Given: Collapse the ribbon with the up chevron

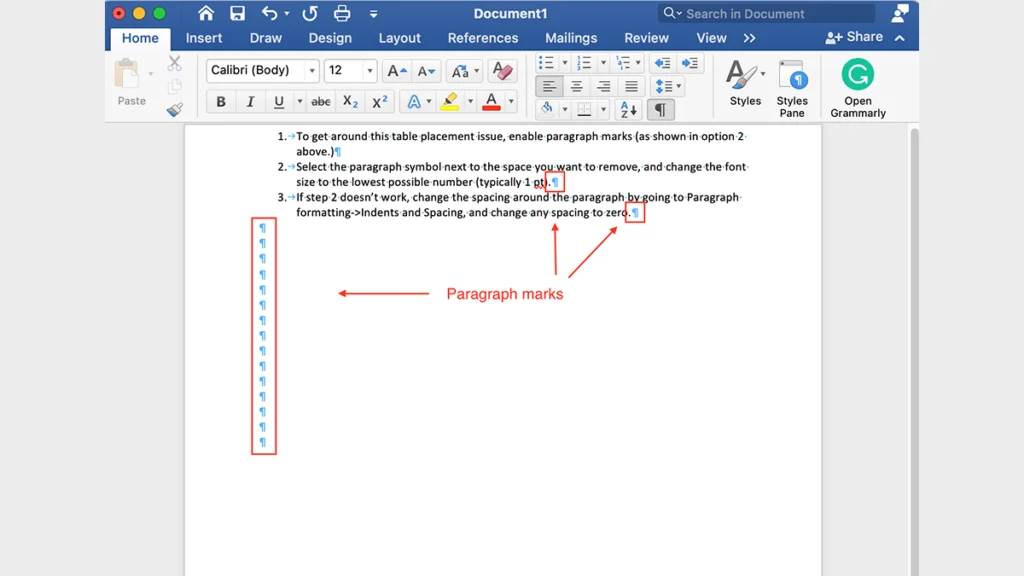Looking at the screenshot, I should pos(900,38).
